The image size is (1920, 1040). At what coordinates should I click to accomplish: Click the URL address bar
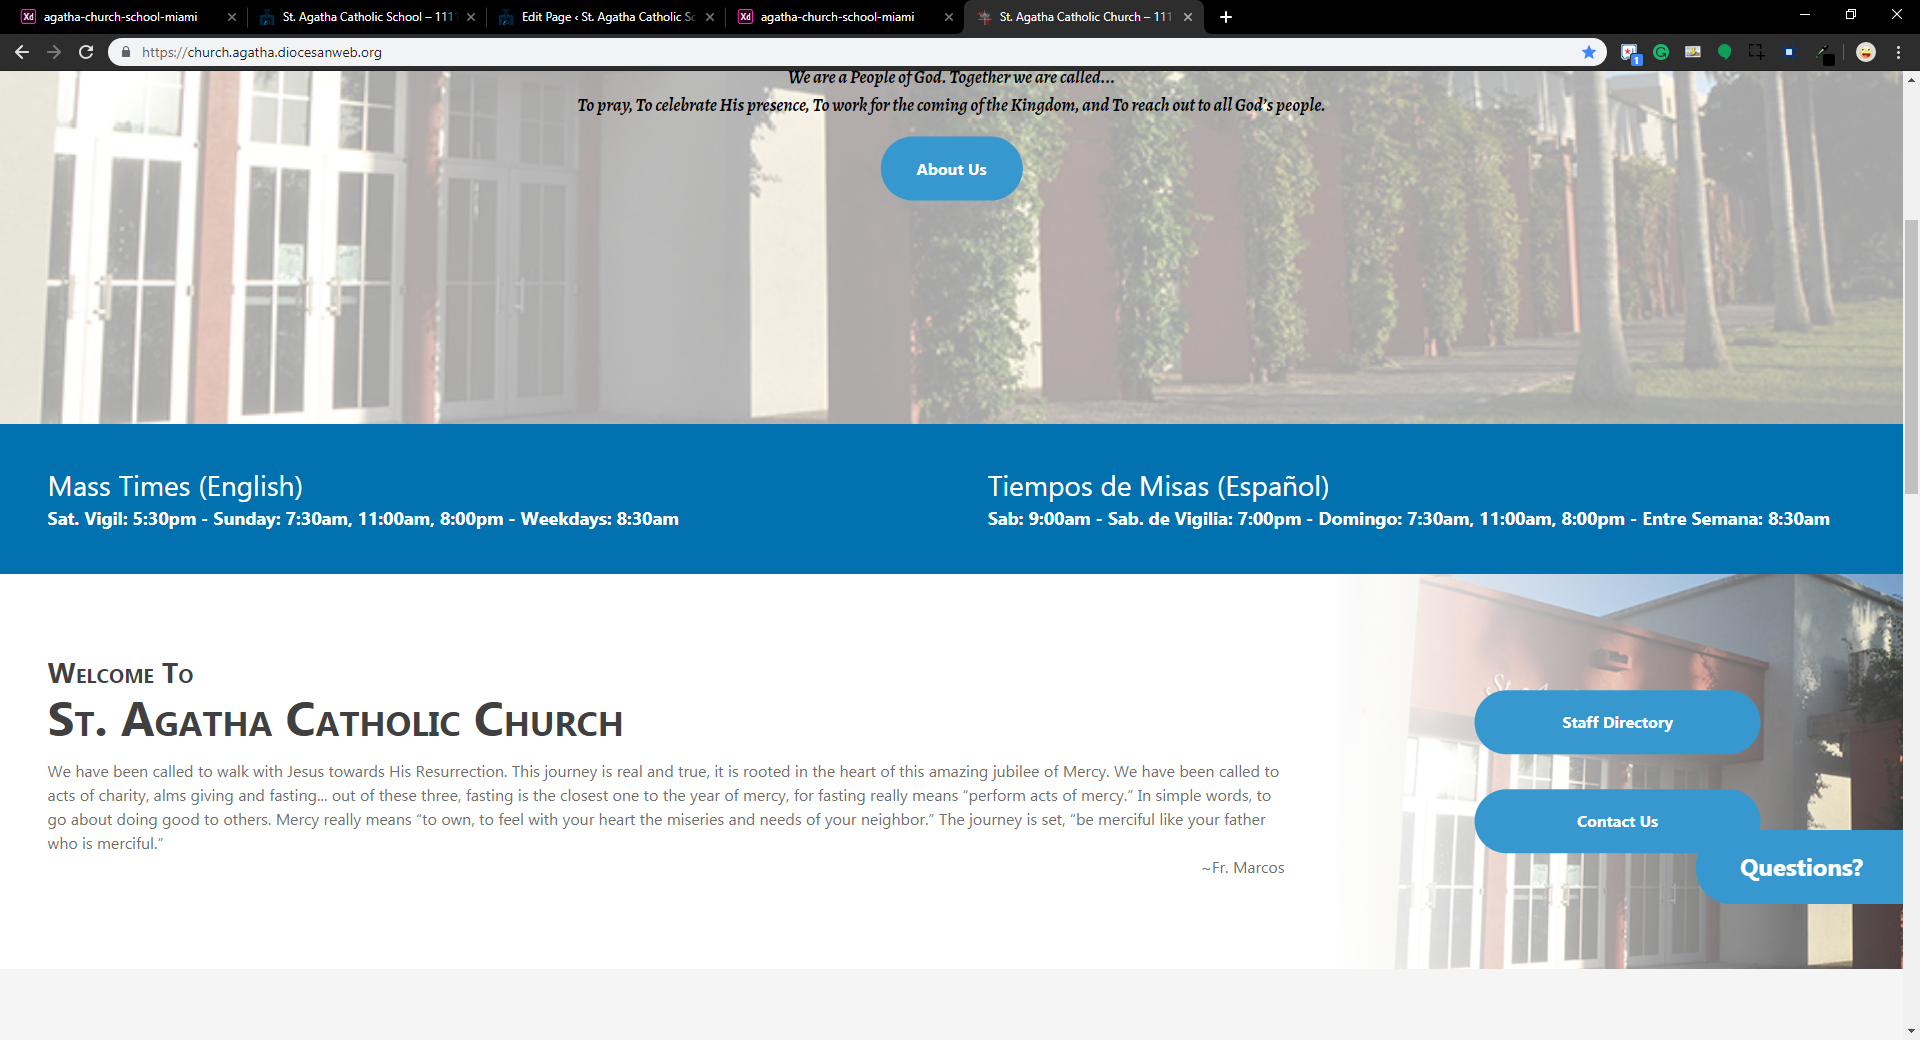pos(800,52)
